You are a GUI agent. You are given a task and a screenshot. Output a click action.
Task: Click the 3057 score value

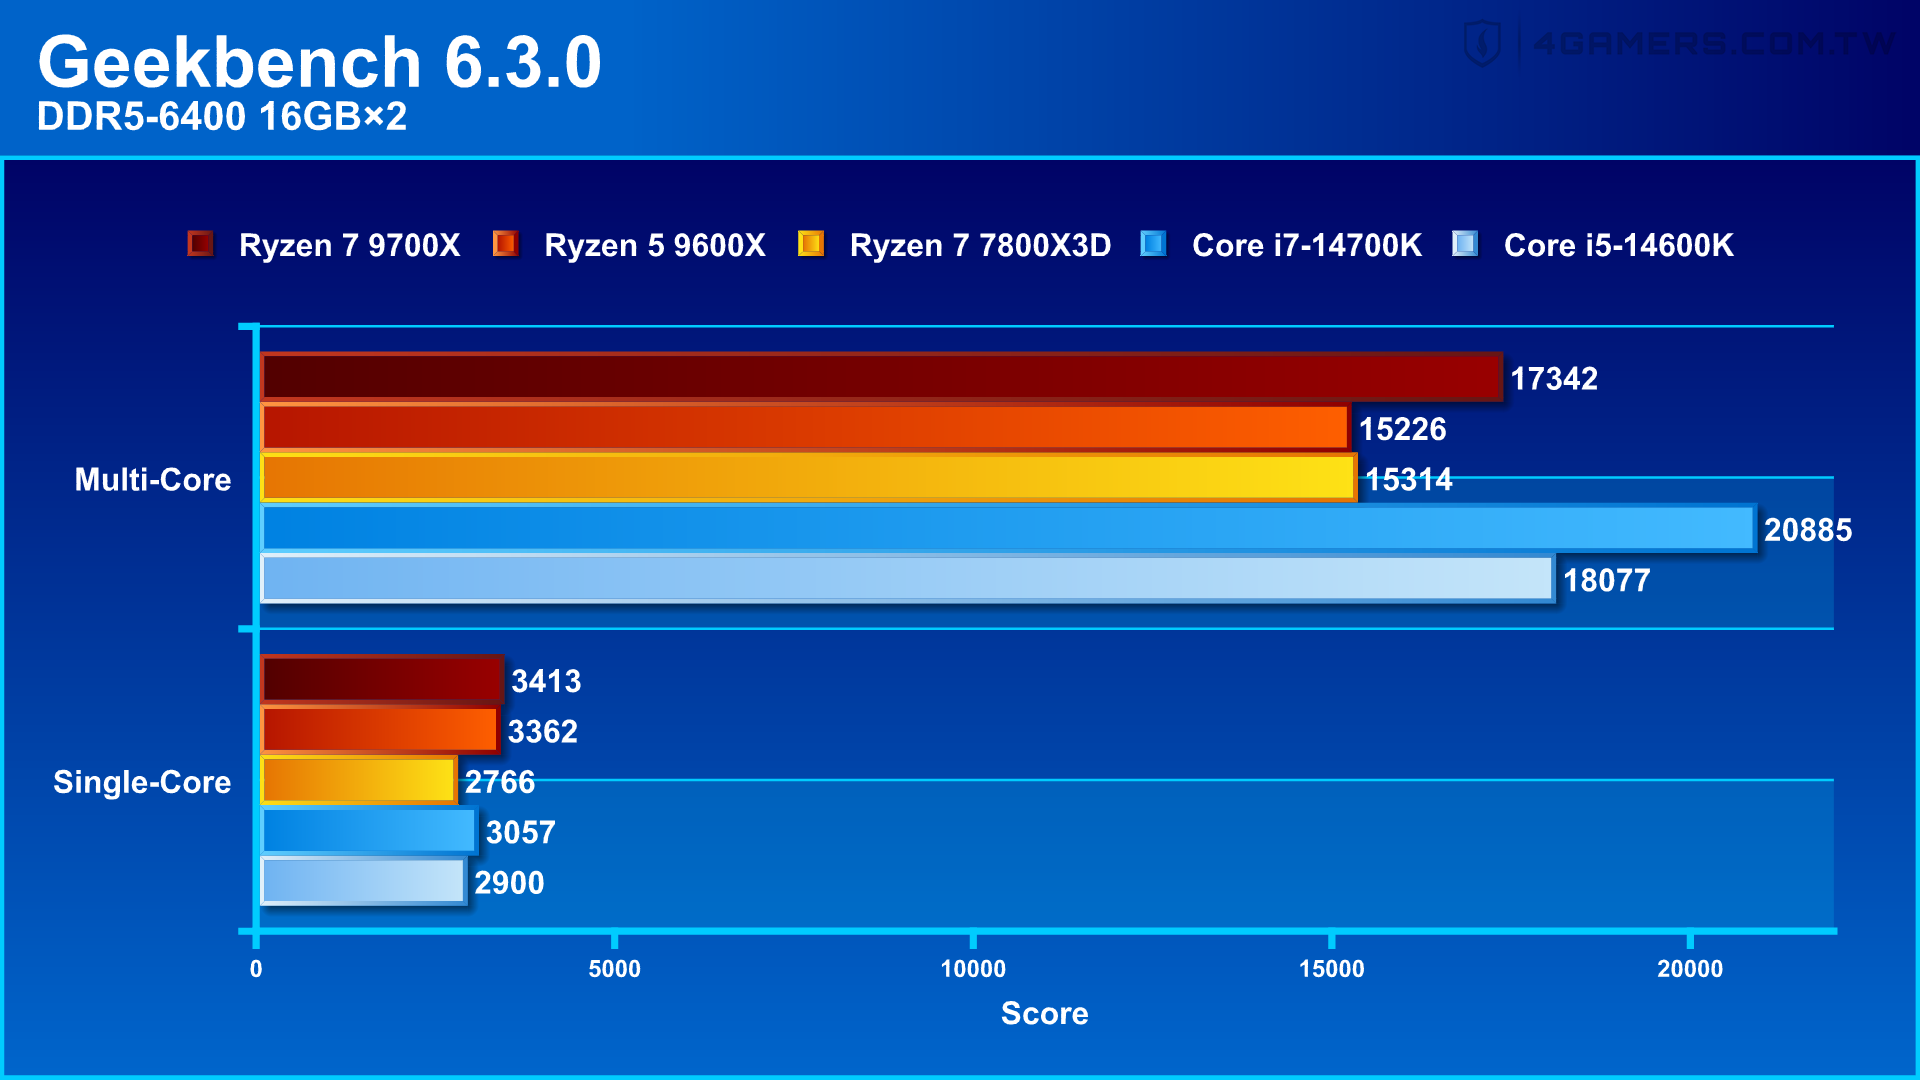point(520,833)
